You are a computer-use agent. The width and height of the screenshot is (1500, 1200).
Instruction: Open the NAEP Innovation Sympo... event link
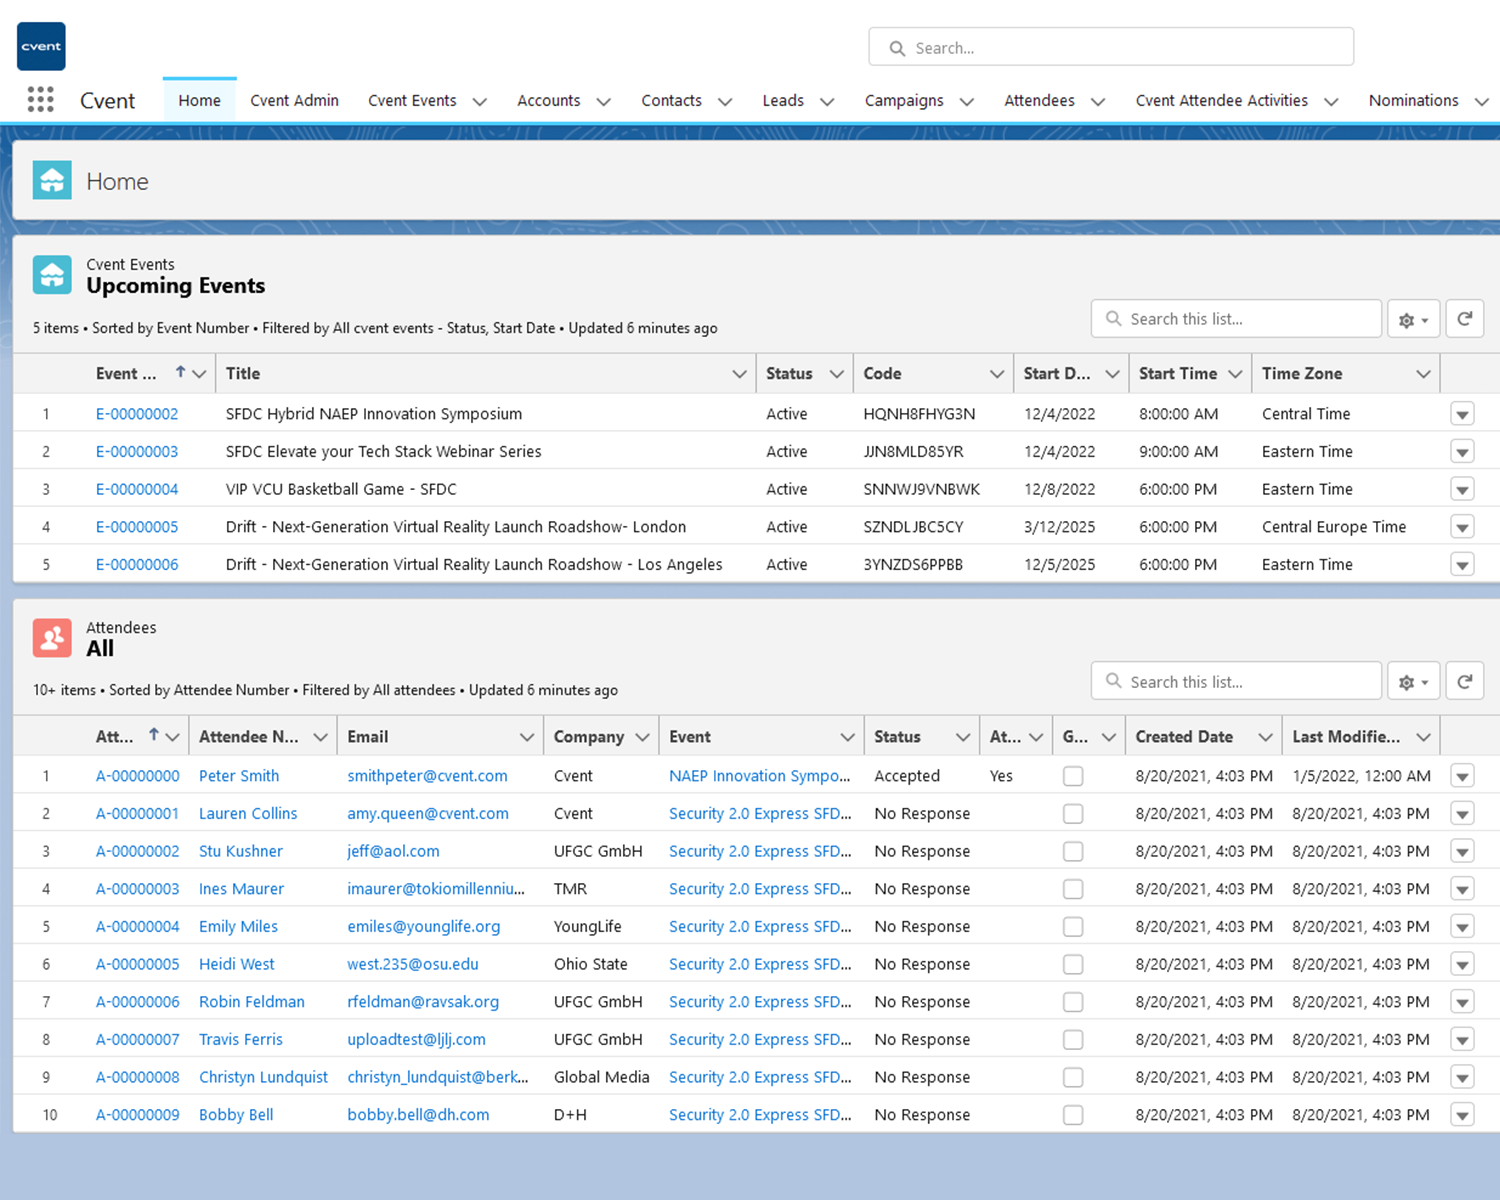click(760, 776)
